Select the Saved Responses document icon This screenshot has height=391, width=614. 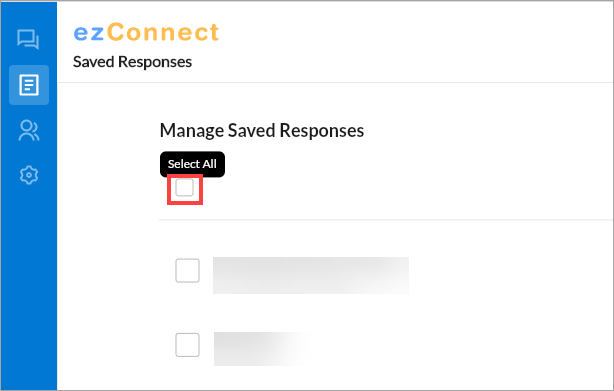coord(29,85)
